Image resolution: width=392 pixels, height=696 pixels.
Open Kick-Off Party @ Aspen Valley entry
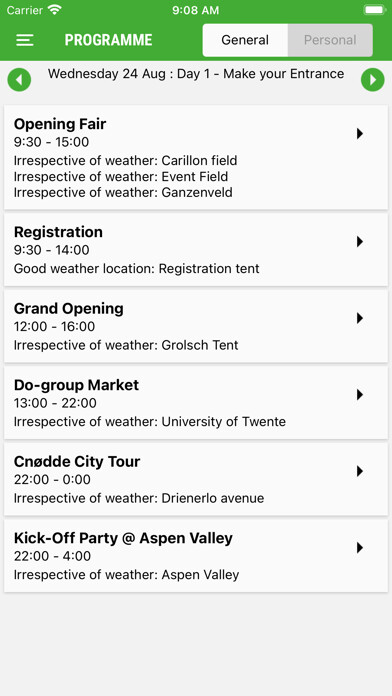pyautogui.click(x=196, y=556)
